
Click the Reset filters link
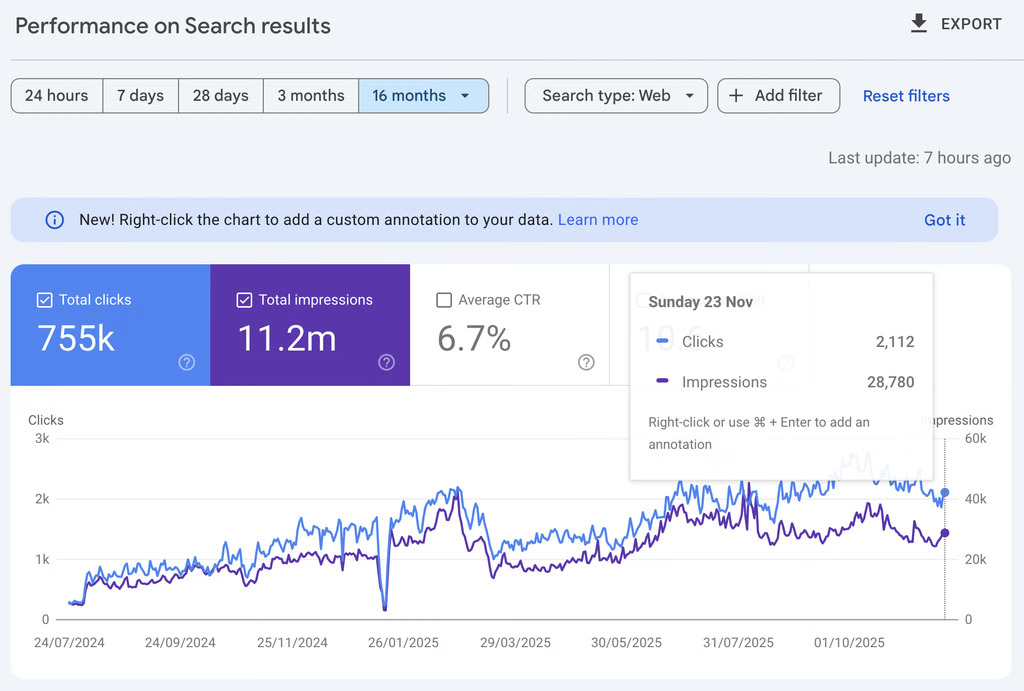click(906, 96)
